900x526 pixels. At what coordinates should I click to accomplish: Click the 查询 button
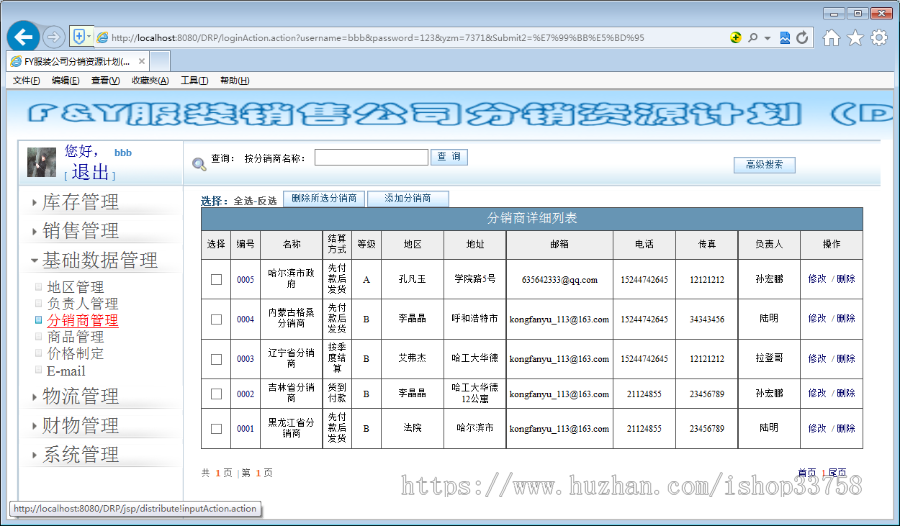(x=449, y=157)
